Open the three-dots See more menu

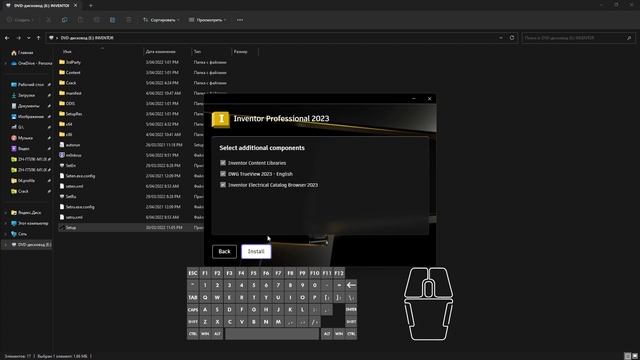(x=240, y=20)
